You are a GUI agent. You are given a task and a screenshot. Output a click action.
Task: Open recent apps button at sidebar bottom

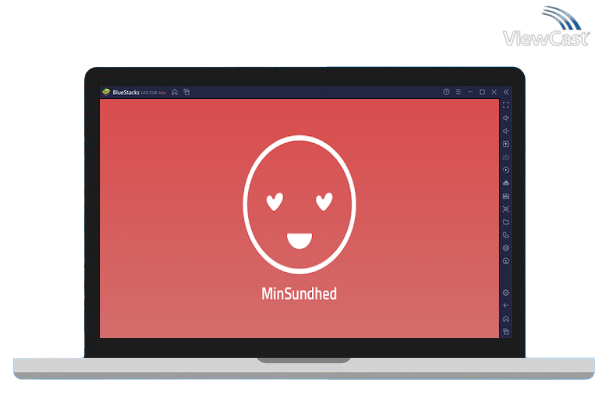pos(506,331)
